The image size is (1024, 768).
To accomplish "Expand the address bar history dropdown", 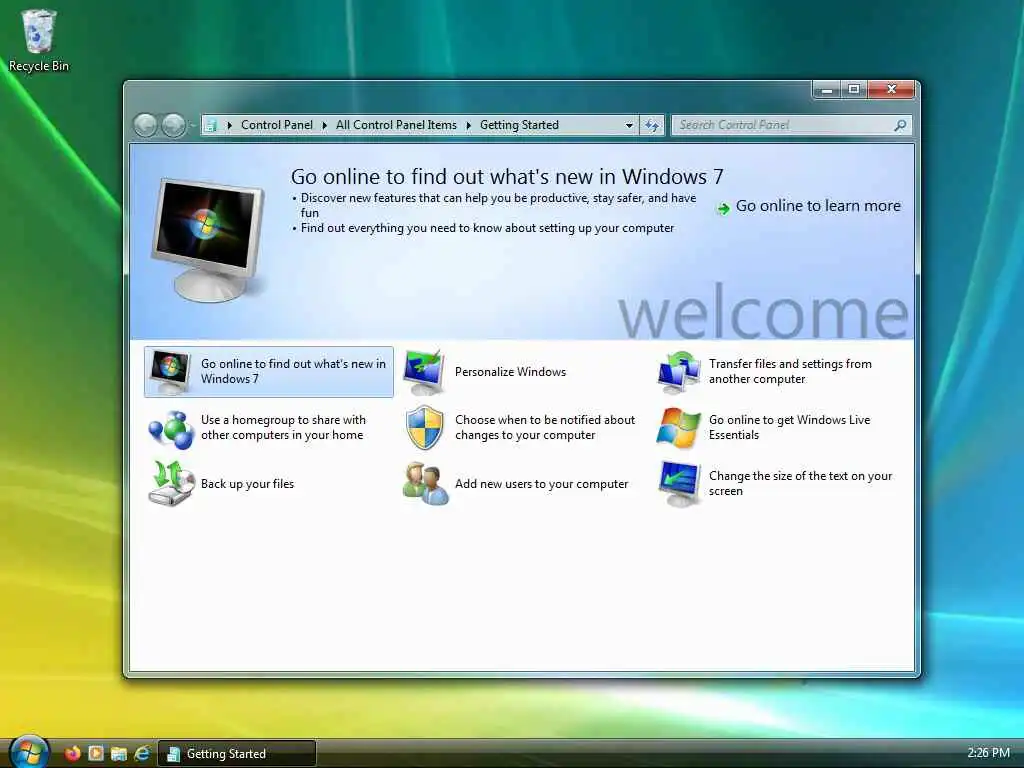I will coord(629,125).
